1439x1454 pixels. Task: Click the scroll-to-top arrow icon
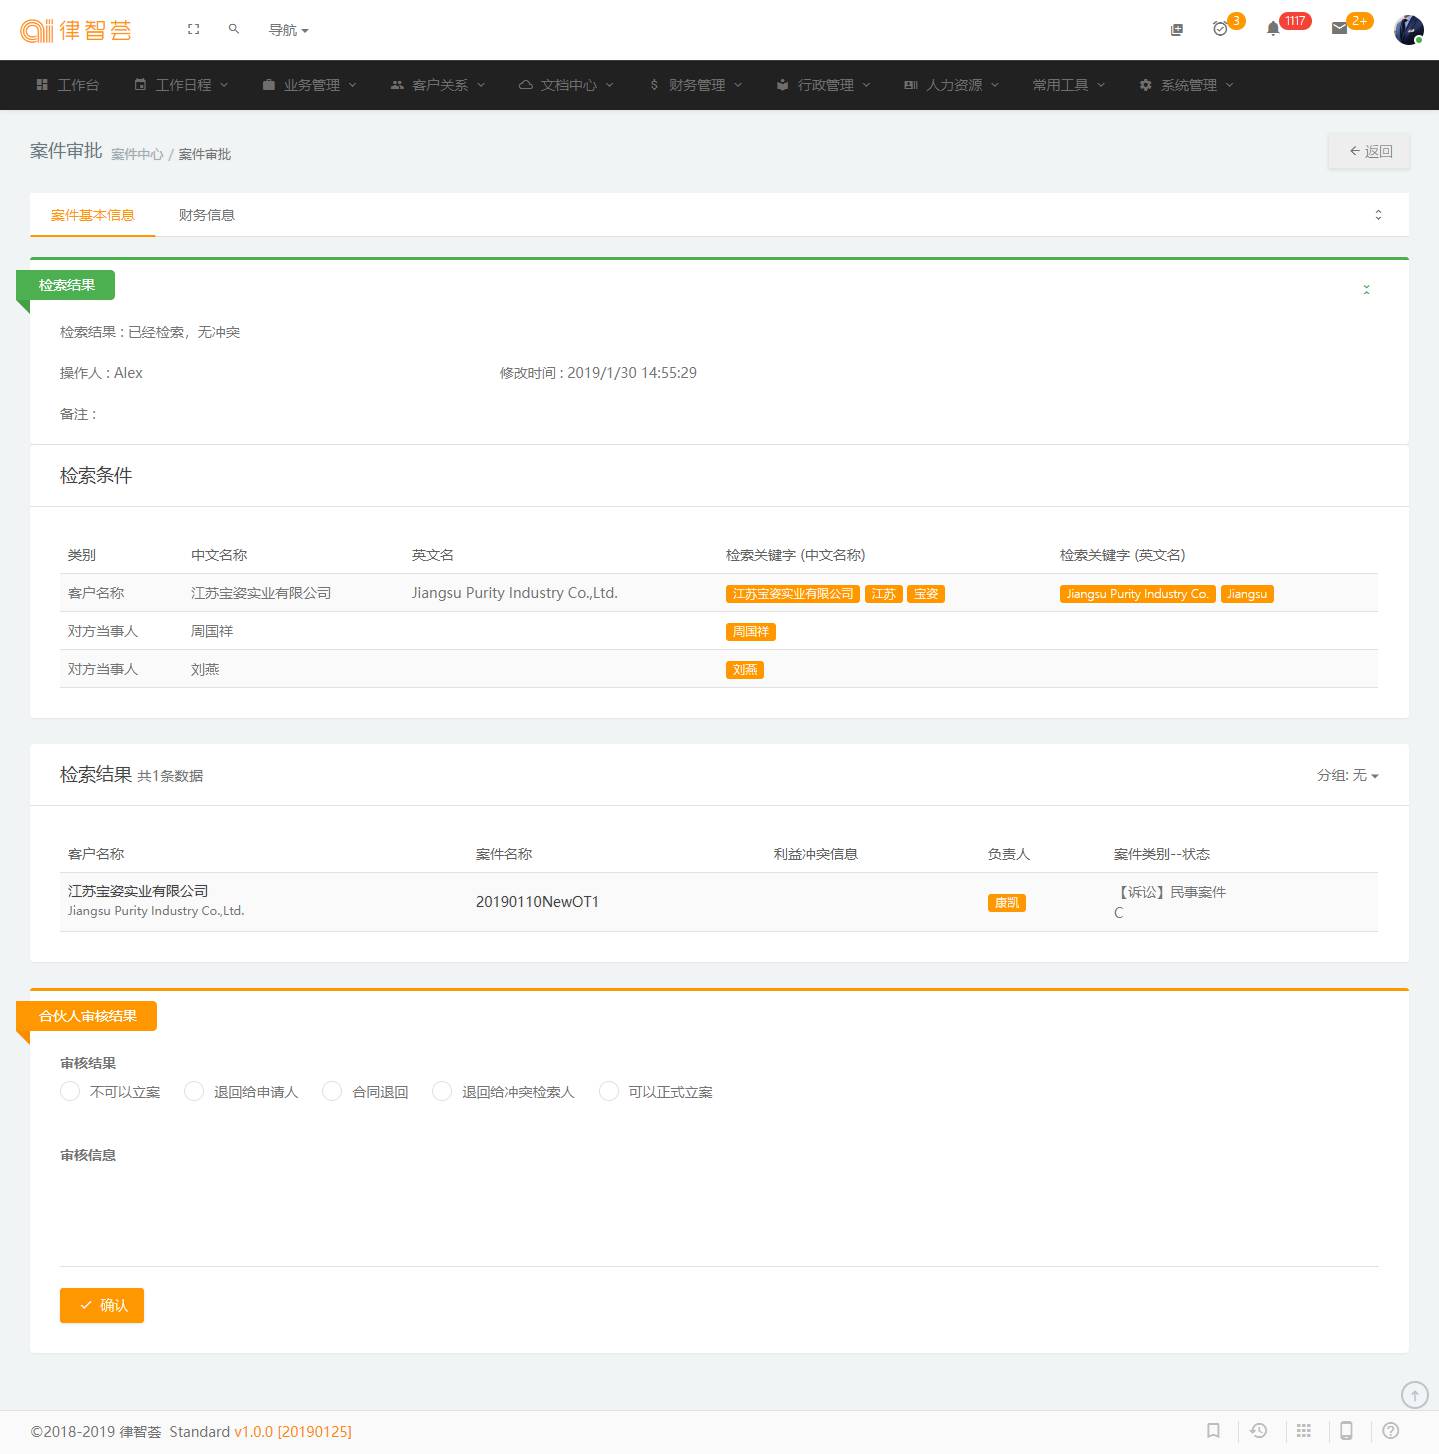[x=1414, y=1394]
